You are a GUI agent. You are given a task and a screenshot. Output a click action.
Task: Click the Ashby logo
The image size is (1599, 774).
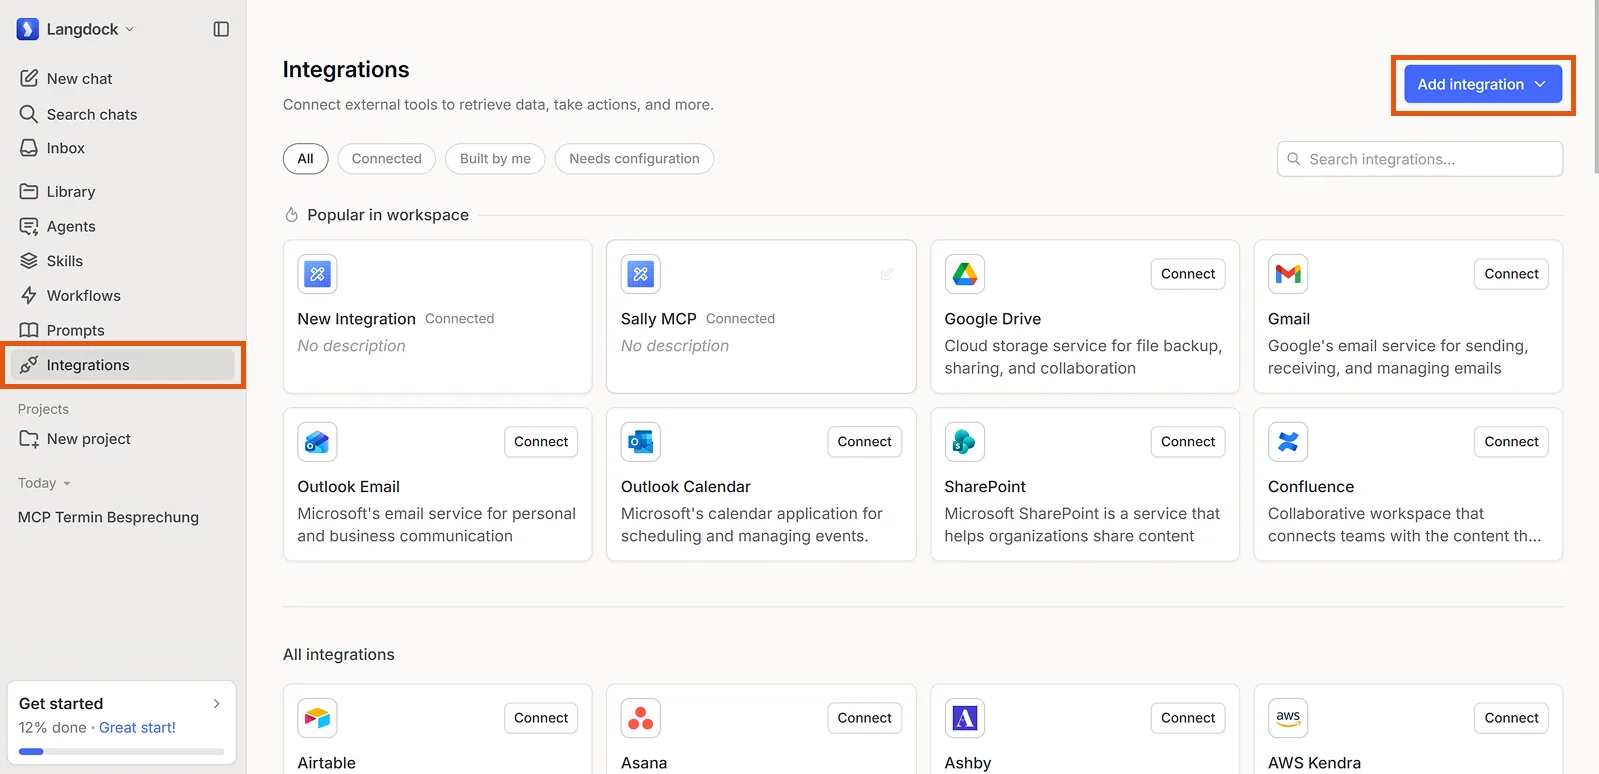tap(964, 718)
